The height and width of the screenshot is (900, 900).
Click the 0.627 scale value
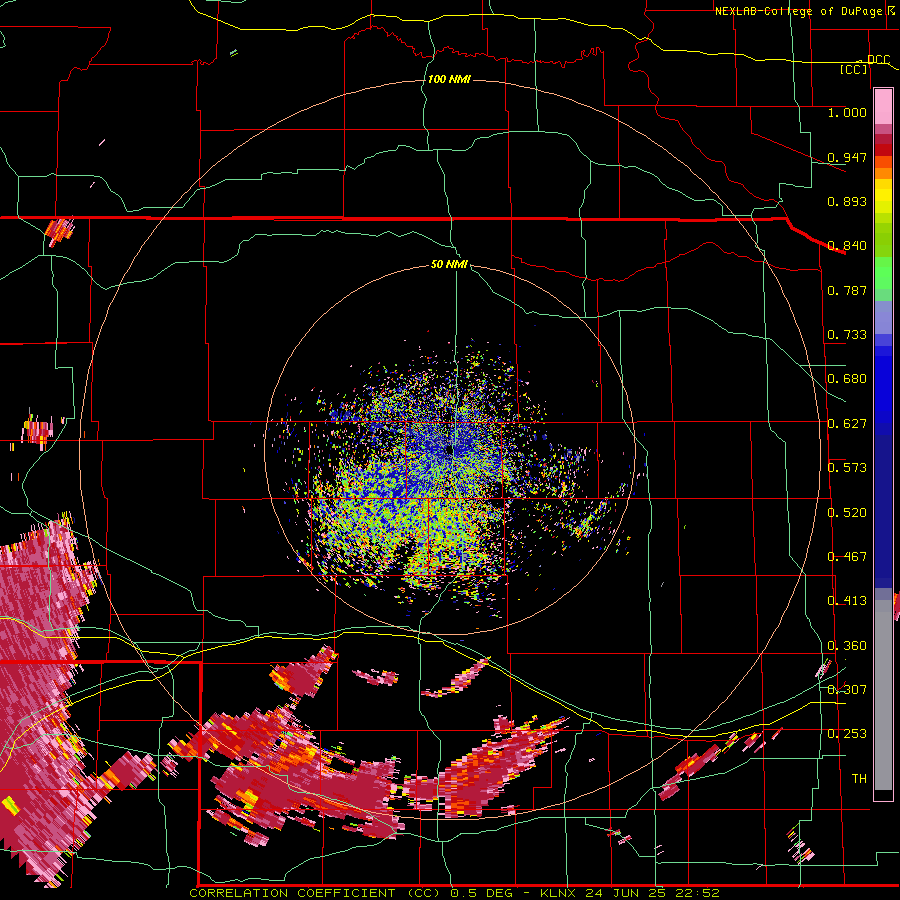coord(847,424)
